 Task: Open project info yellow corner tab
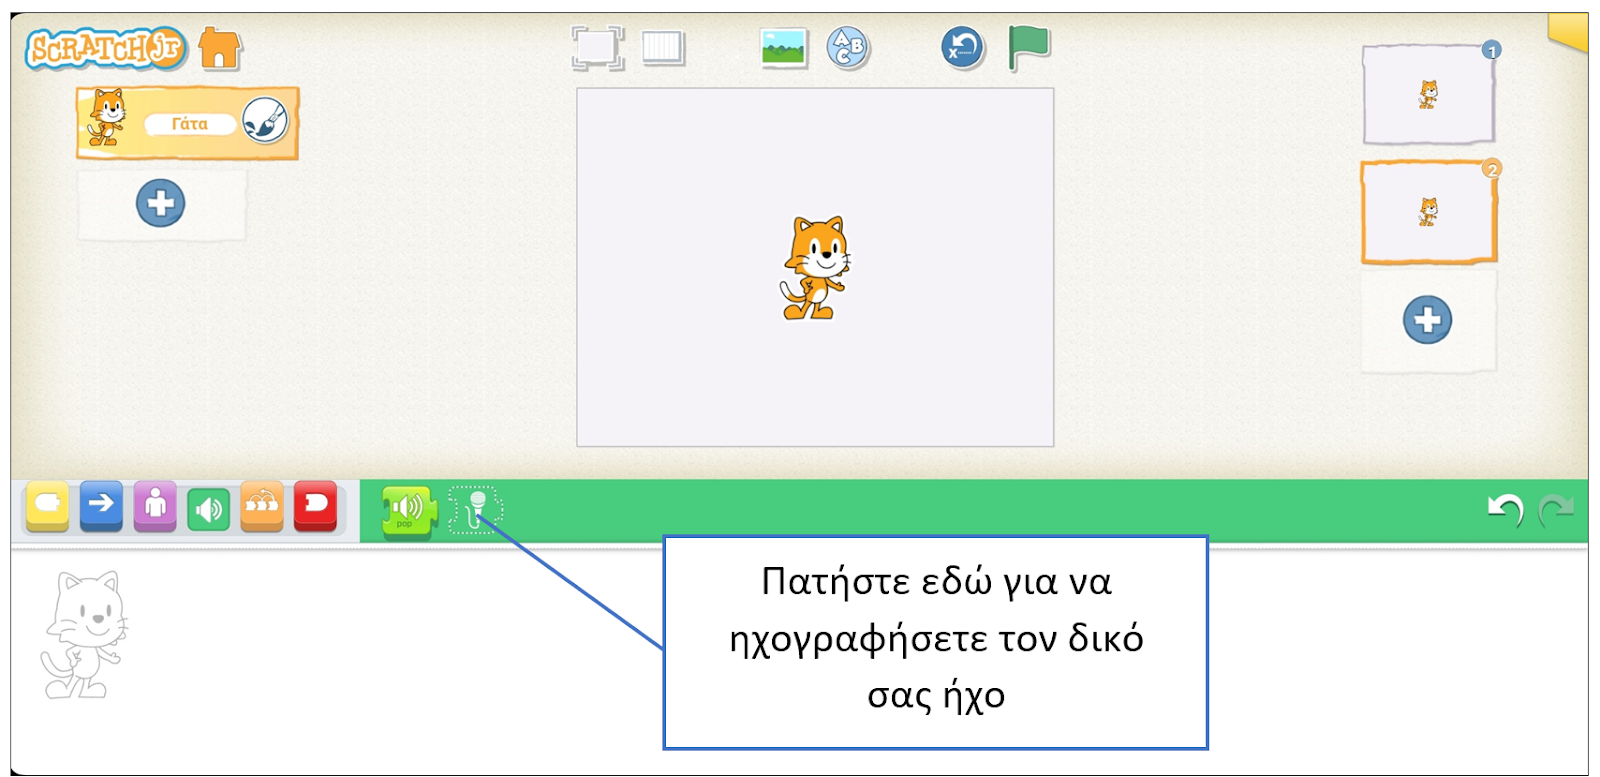(1568, 32)
